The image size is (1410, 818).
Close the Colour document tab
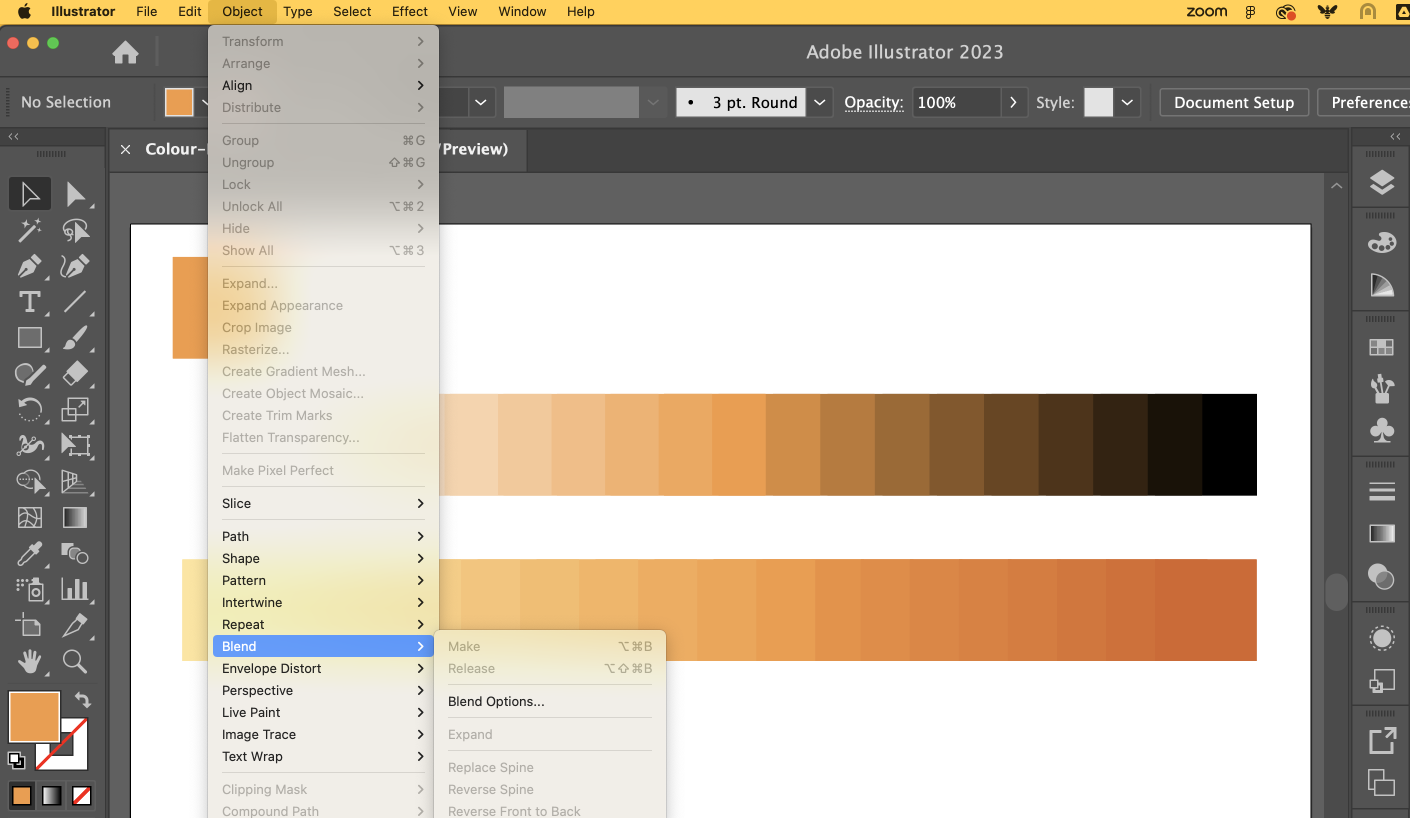[x=126, y=149]
